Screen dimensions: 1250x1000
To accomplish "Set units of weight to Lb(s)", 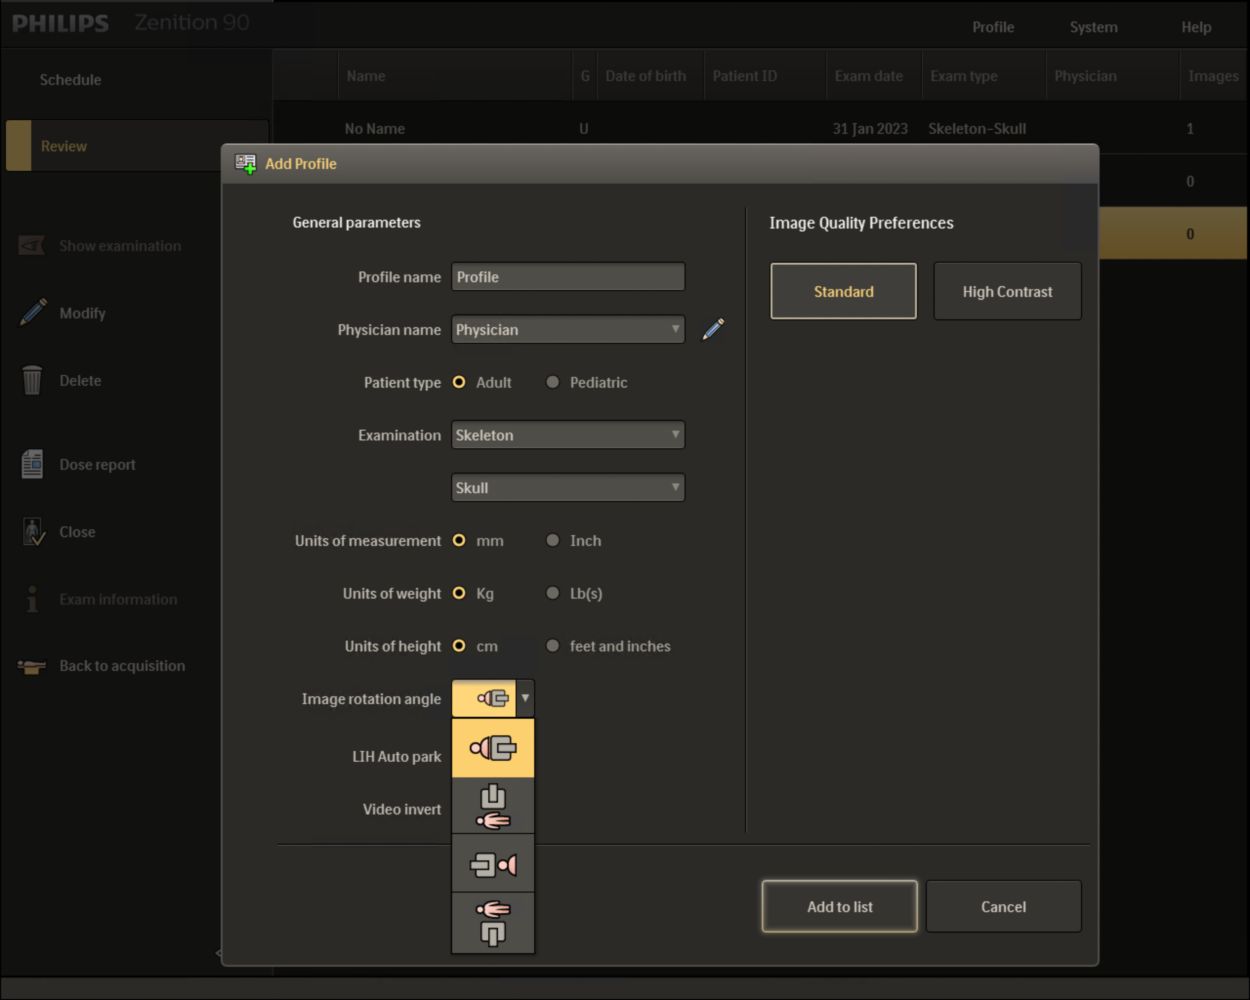I will point(552,593).
